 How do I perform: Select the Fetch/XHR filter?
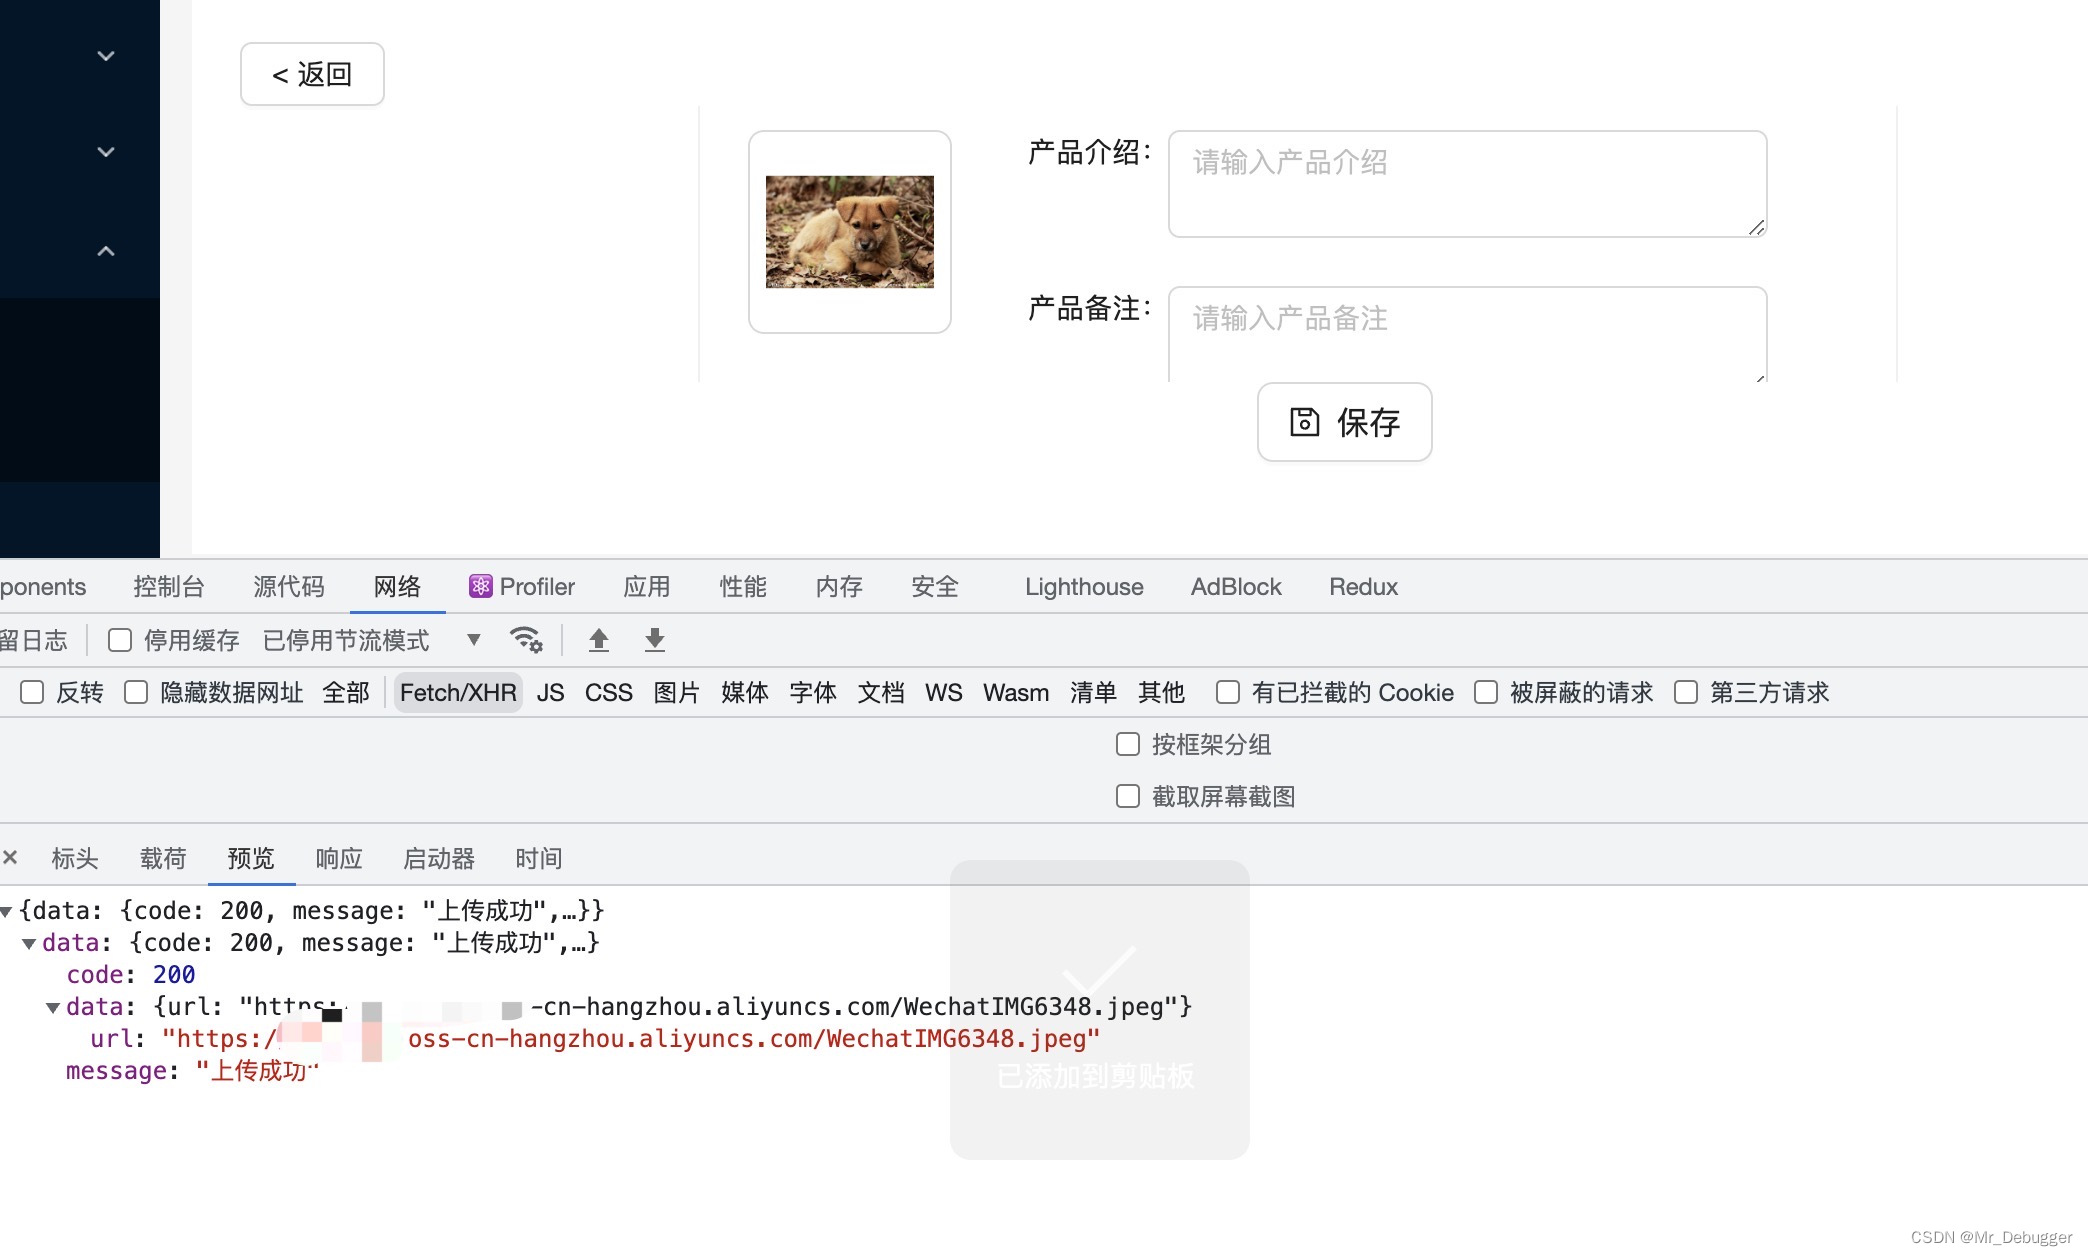click(x=458, y=692)
